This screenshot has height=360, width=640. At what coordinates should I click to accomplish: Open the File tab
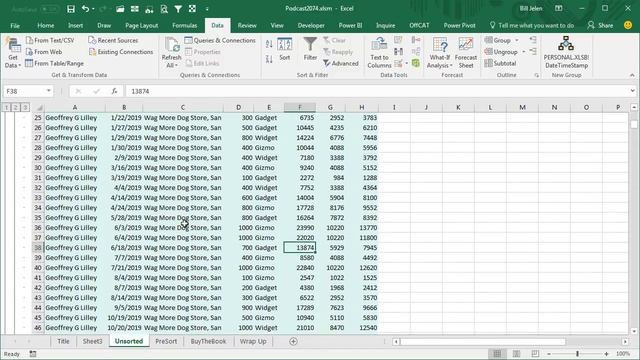pyautogui.click(x=15, y=25)
